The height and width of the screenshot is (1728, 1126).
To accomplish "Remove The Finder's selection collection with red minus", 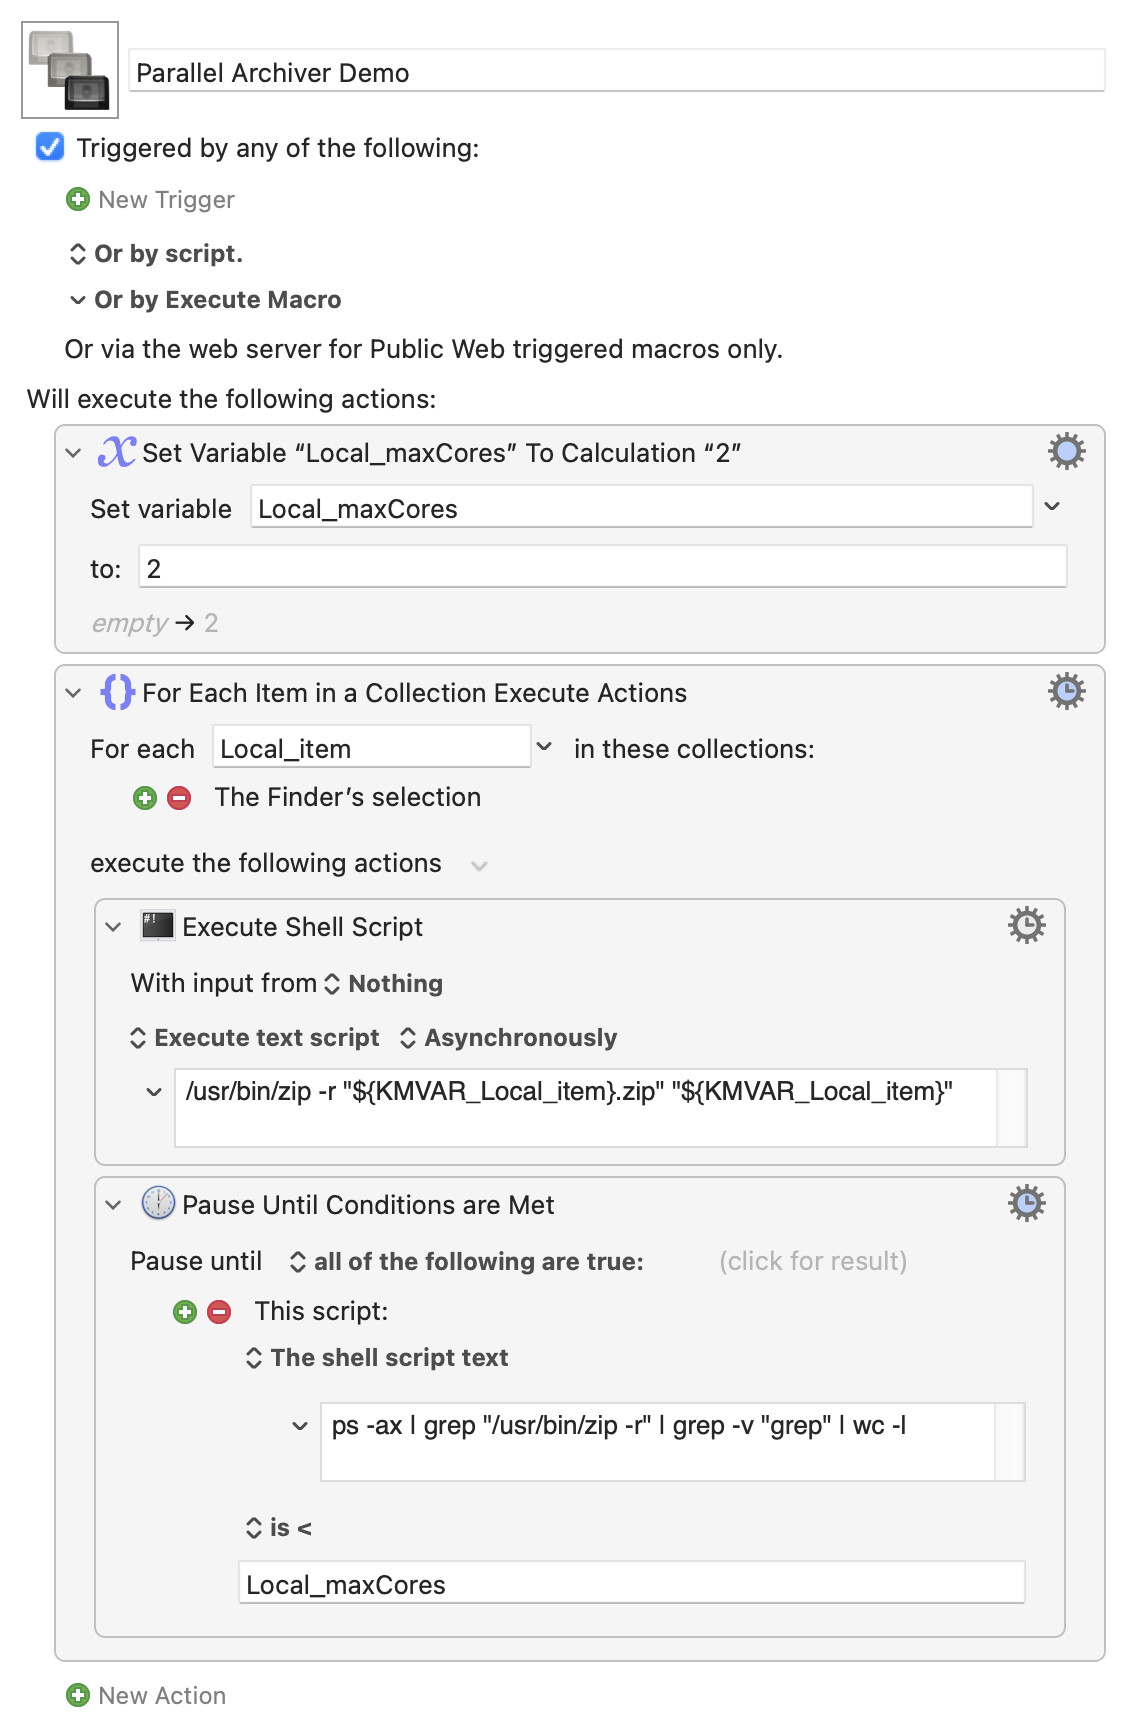I will click(179, 798).
